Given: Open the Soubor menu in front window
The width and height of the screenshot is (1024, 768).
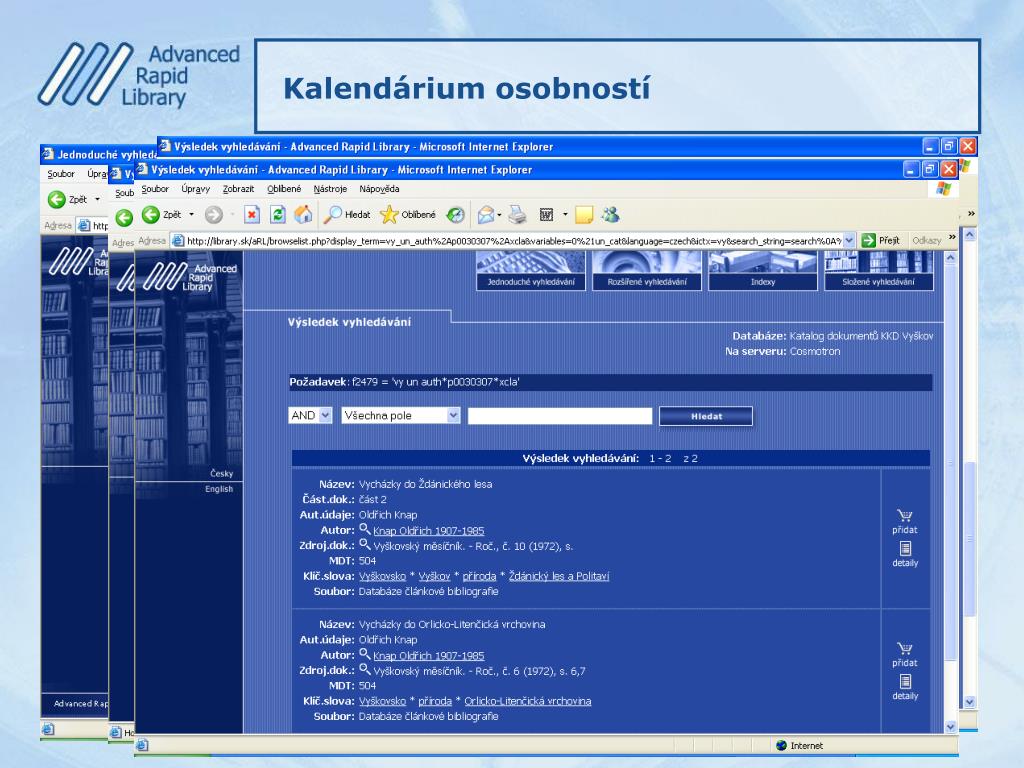Looking at the screenshot, I should coord(155,189).
